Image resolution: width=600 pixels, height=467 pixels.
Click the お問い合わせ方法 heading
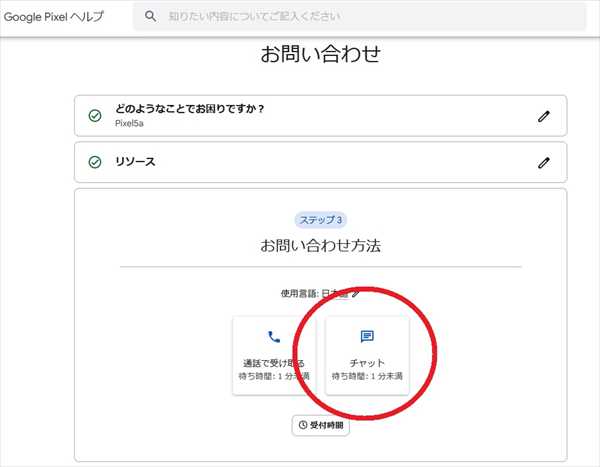pyautogui.click(x=321, y=246)
